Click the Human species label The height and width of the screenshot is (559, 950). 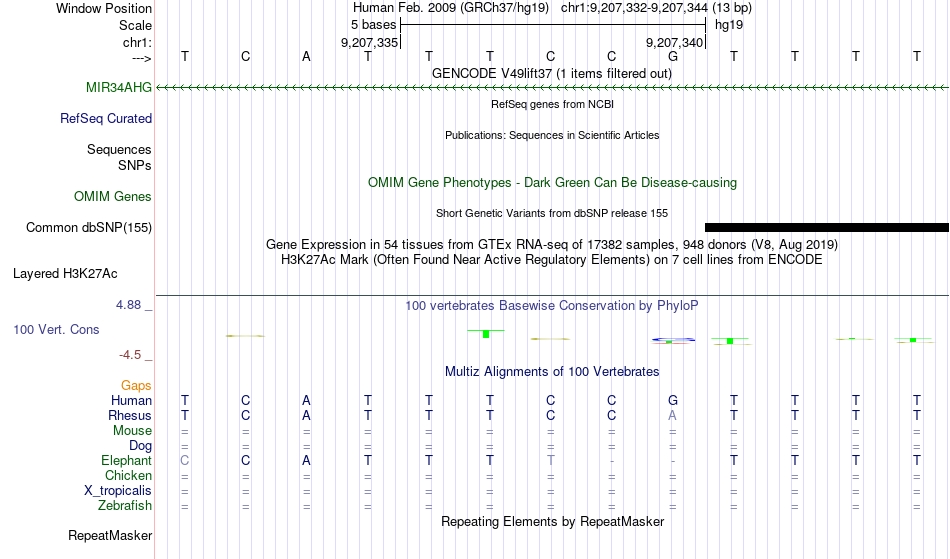pos(131,400)
